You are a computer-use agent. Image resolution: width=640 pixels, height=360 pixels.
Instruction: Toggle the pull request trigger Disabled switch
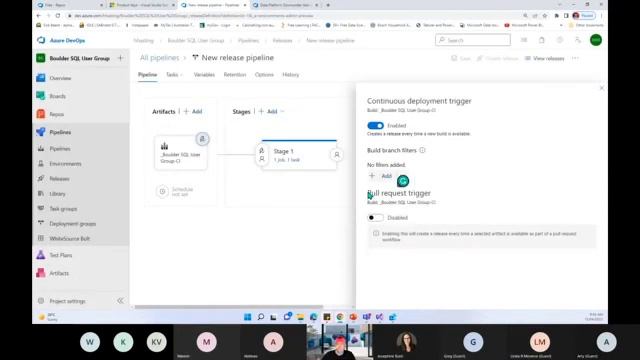(376, 218)
